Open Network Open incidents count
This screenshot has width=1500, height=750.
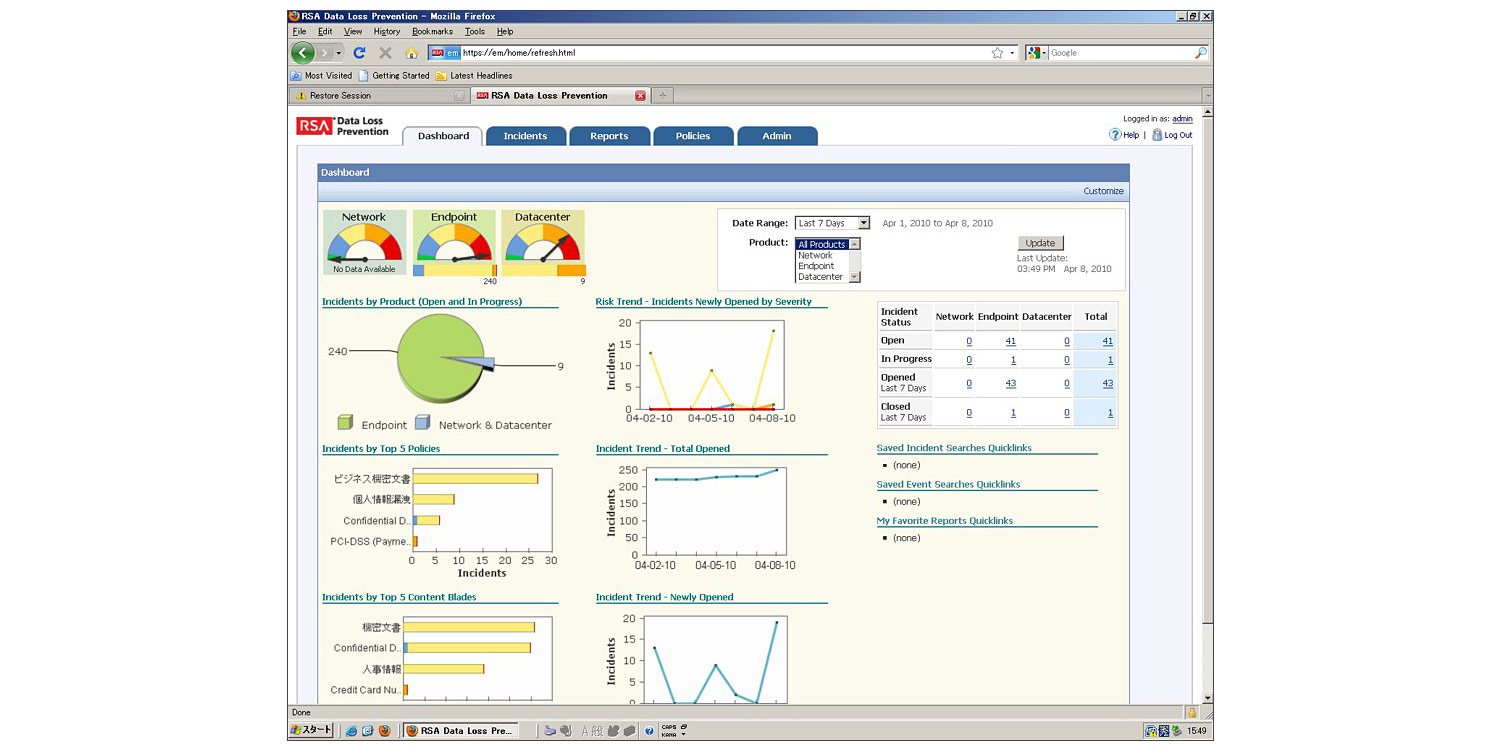[x=968, y=342]
